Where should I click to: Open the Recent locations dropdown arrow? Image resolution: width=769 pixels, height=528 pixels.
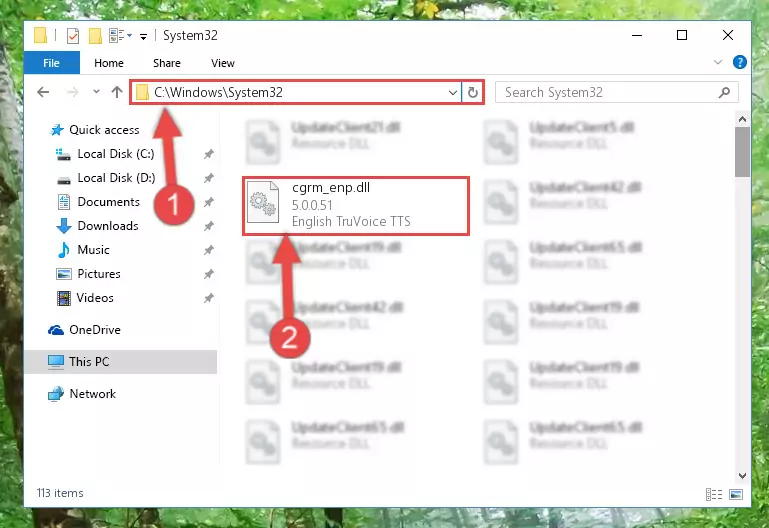tap(96, 92)
